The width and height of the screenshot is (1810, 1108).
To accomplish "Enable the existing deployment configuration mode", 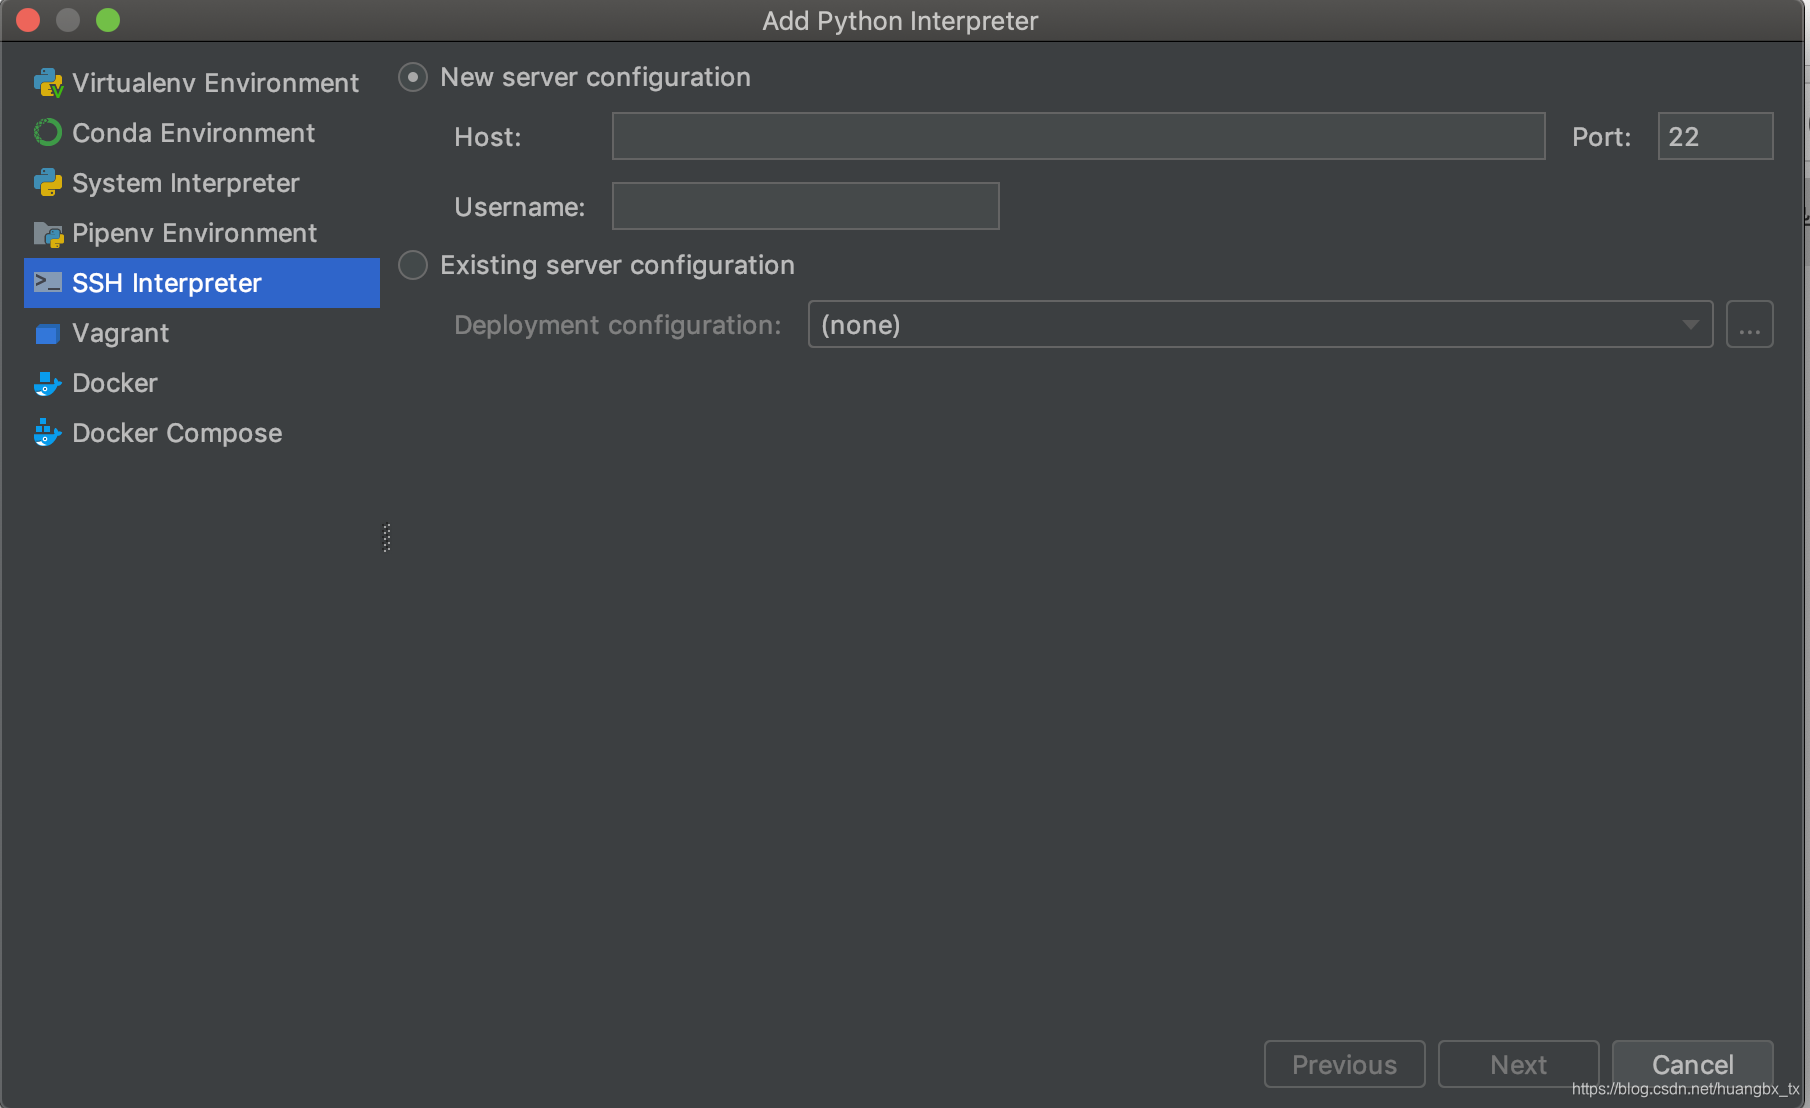I will pyautogui.click(x=412, y=265).
